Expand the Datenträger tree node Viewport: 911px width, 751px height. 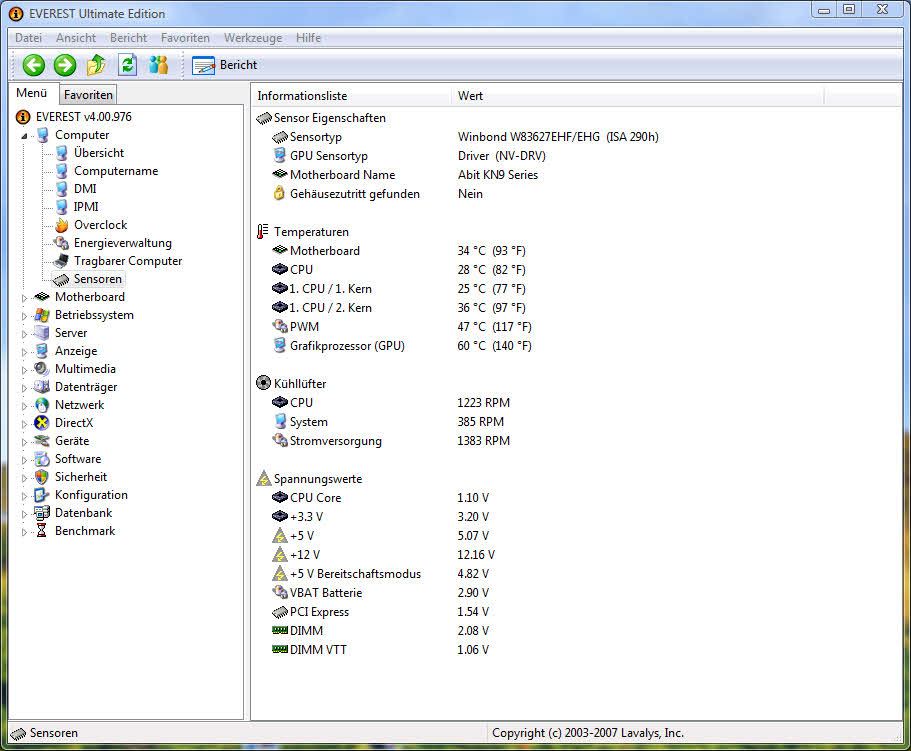tap(24, 388)
